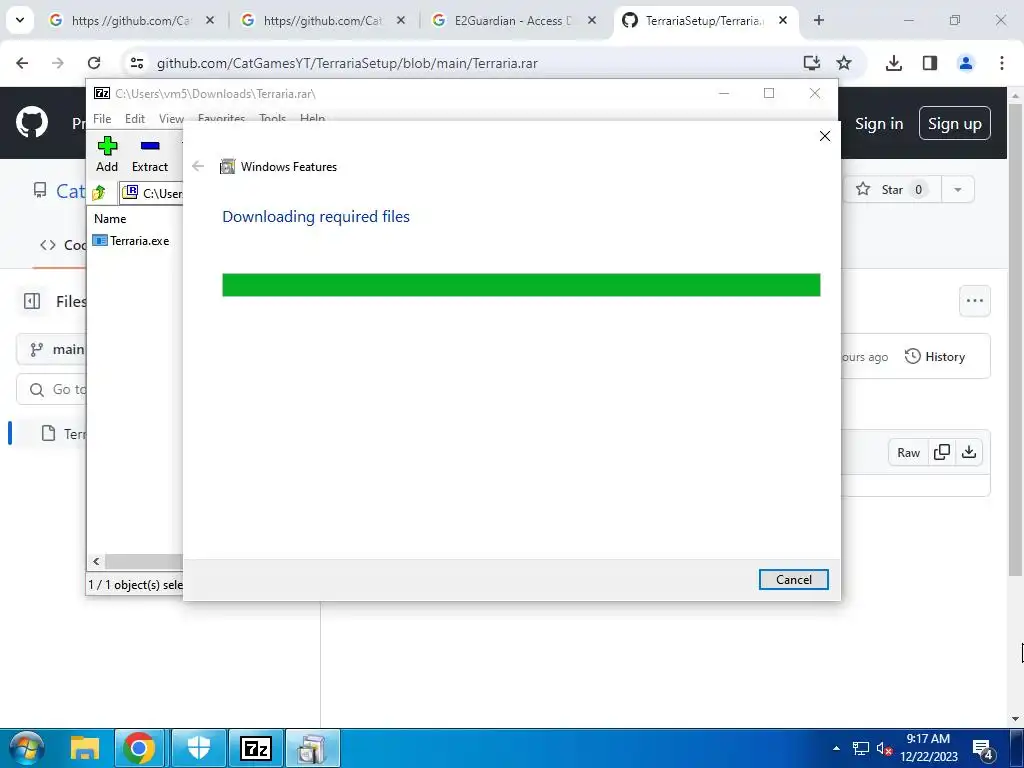1024x768 pixels.
Task: Click the browser page vertical scrollbar
Action: click(x=1015, y=340)
